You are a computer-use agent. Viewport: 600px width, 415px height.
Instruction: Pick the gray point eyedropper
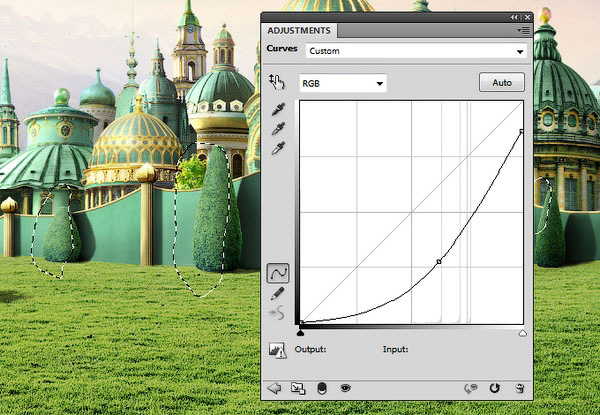tap(278, 129)
